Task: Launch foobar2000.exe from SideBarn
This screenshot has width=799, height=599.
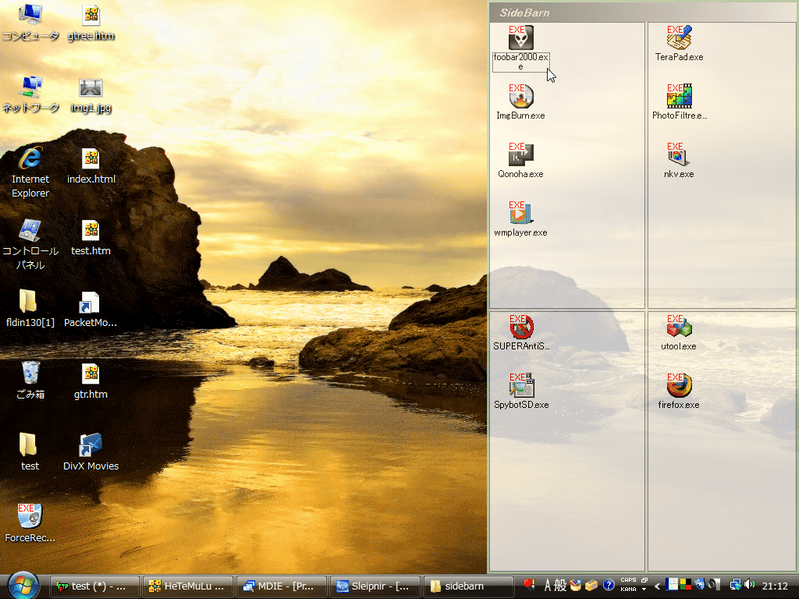Action: coord(520,38)
